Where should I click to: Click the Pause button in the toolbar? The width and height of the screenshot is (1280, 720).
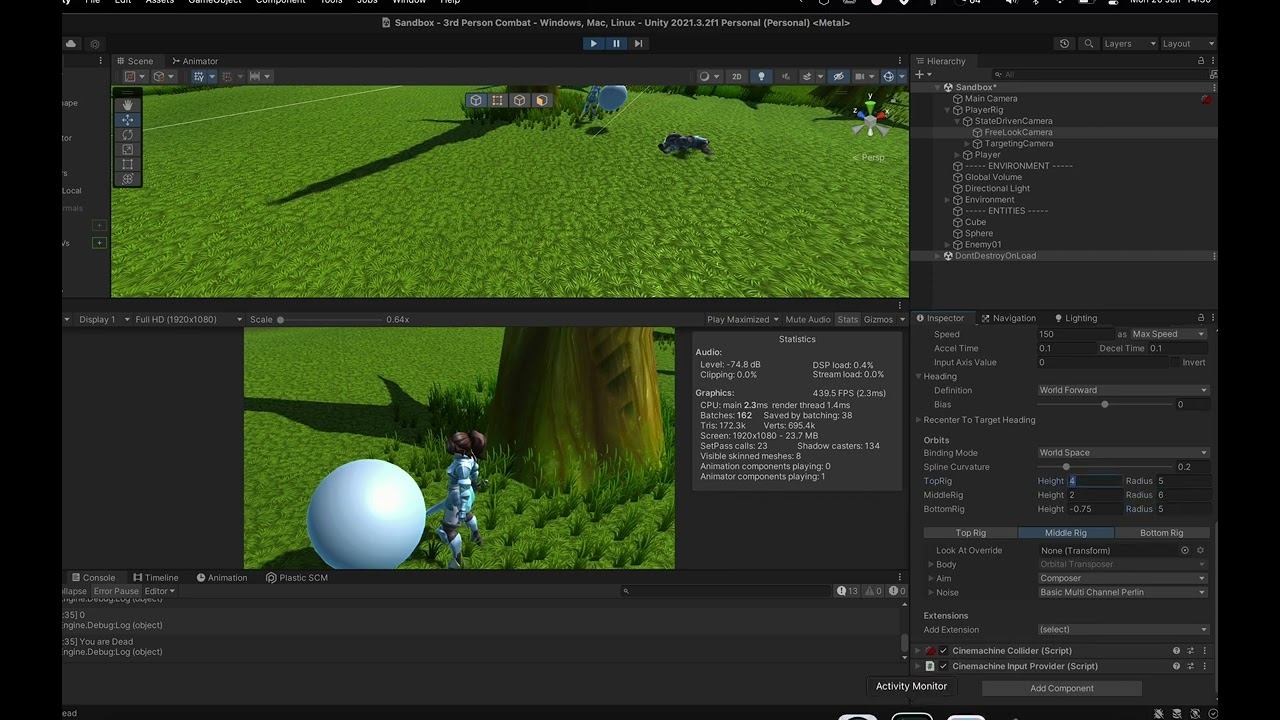[x=616, y=43]
